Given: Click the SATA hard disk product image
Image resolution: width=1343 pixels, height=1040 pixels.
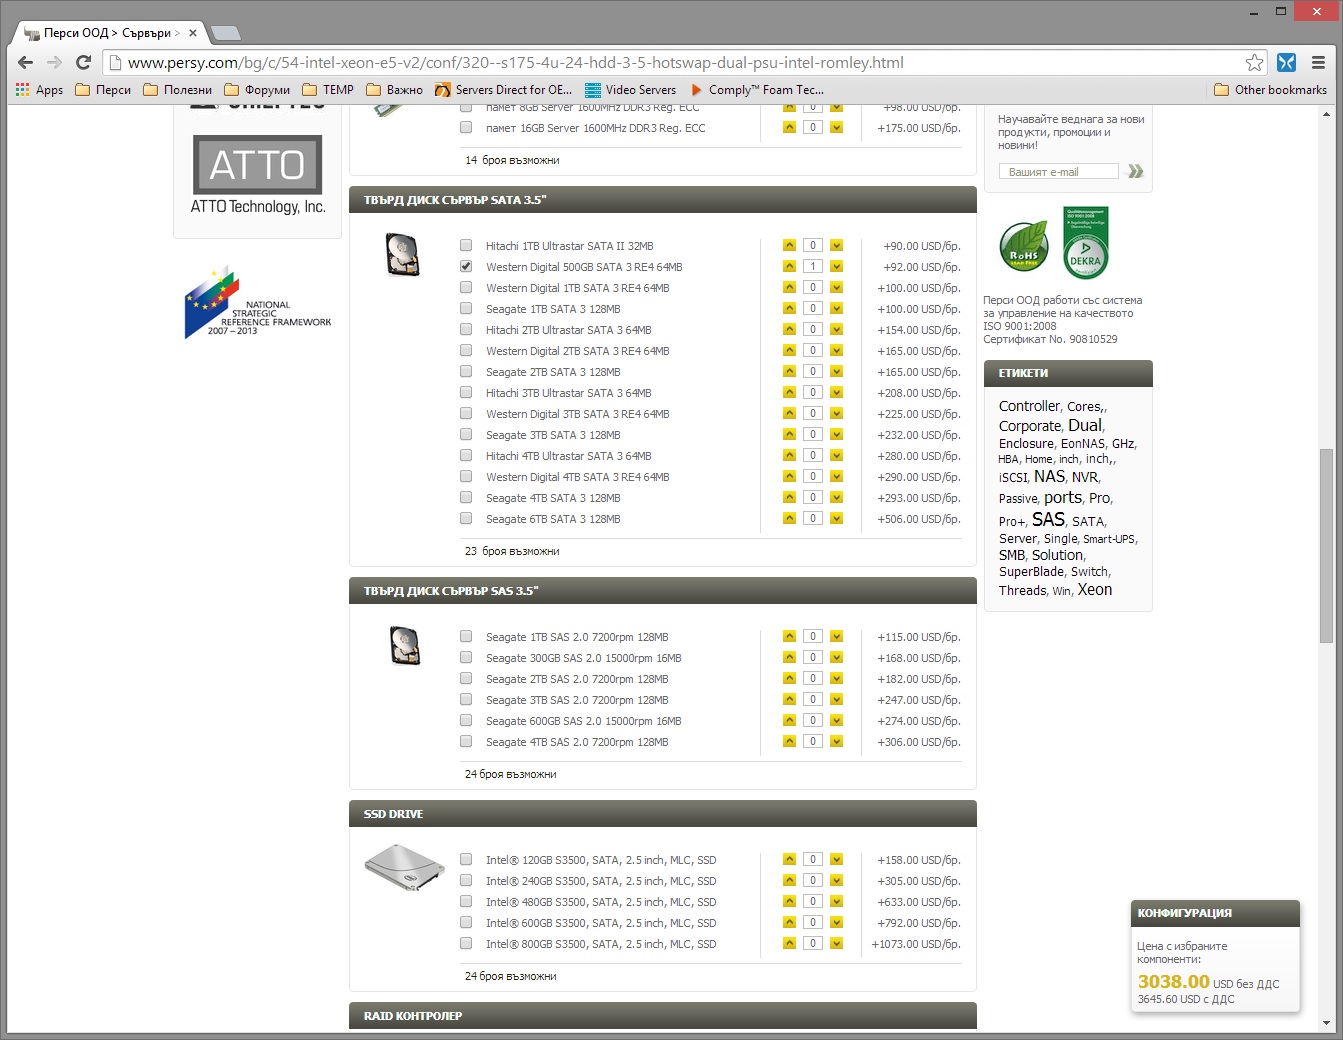Looking at the screenshot, I should click(x=402, y=254).
